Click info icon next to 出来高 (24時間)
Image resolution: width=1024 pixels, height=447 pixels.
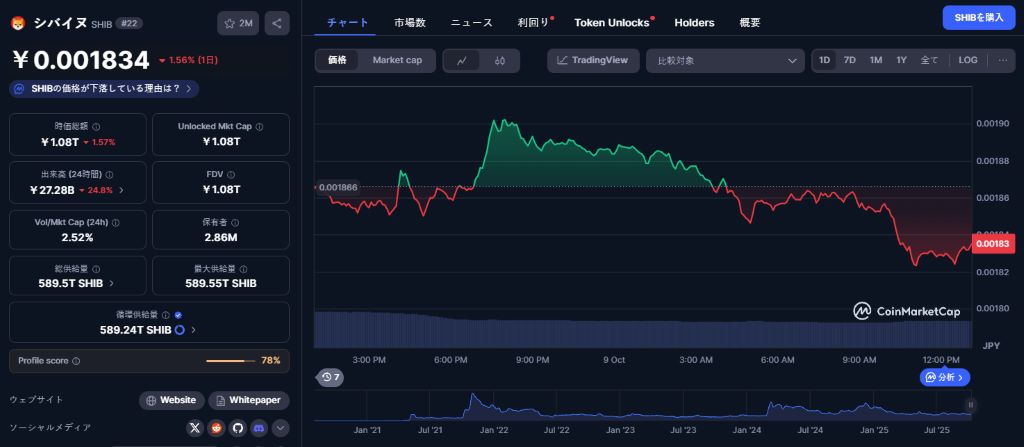coord(109,175)
